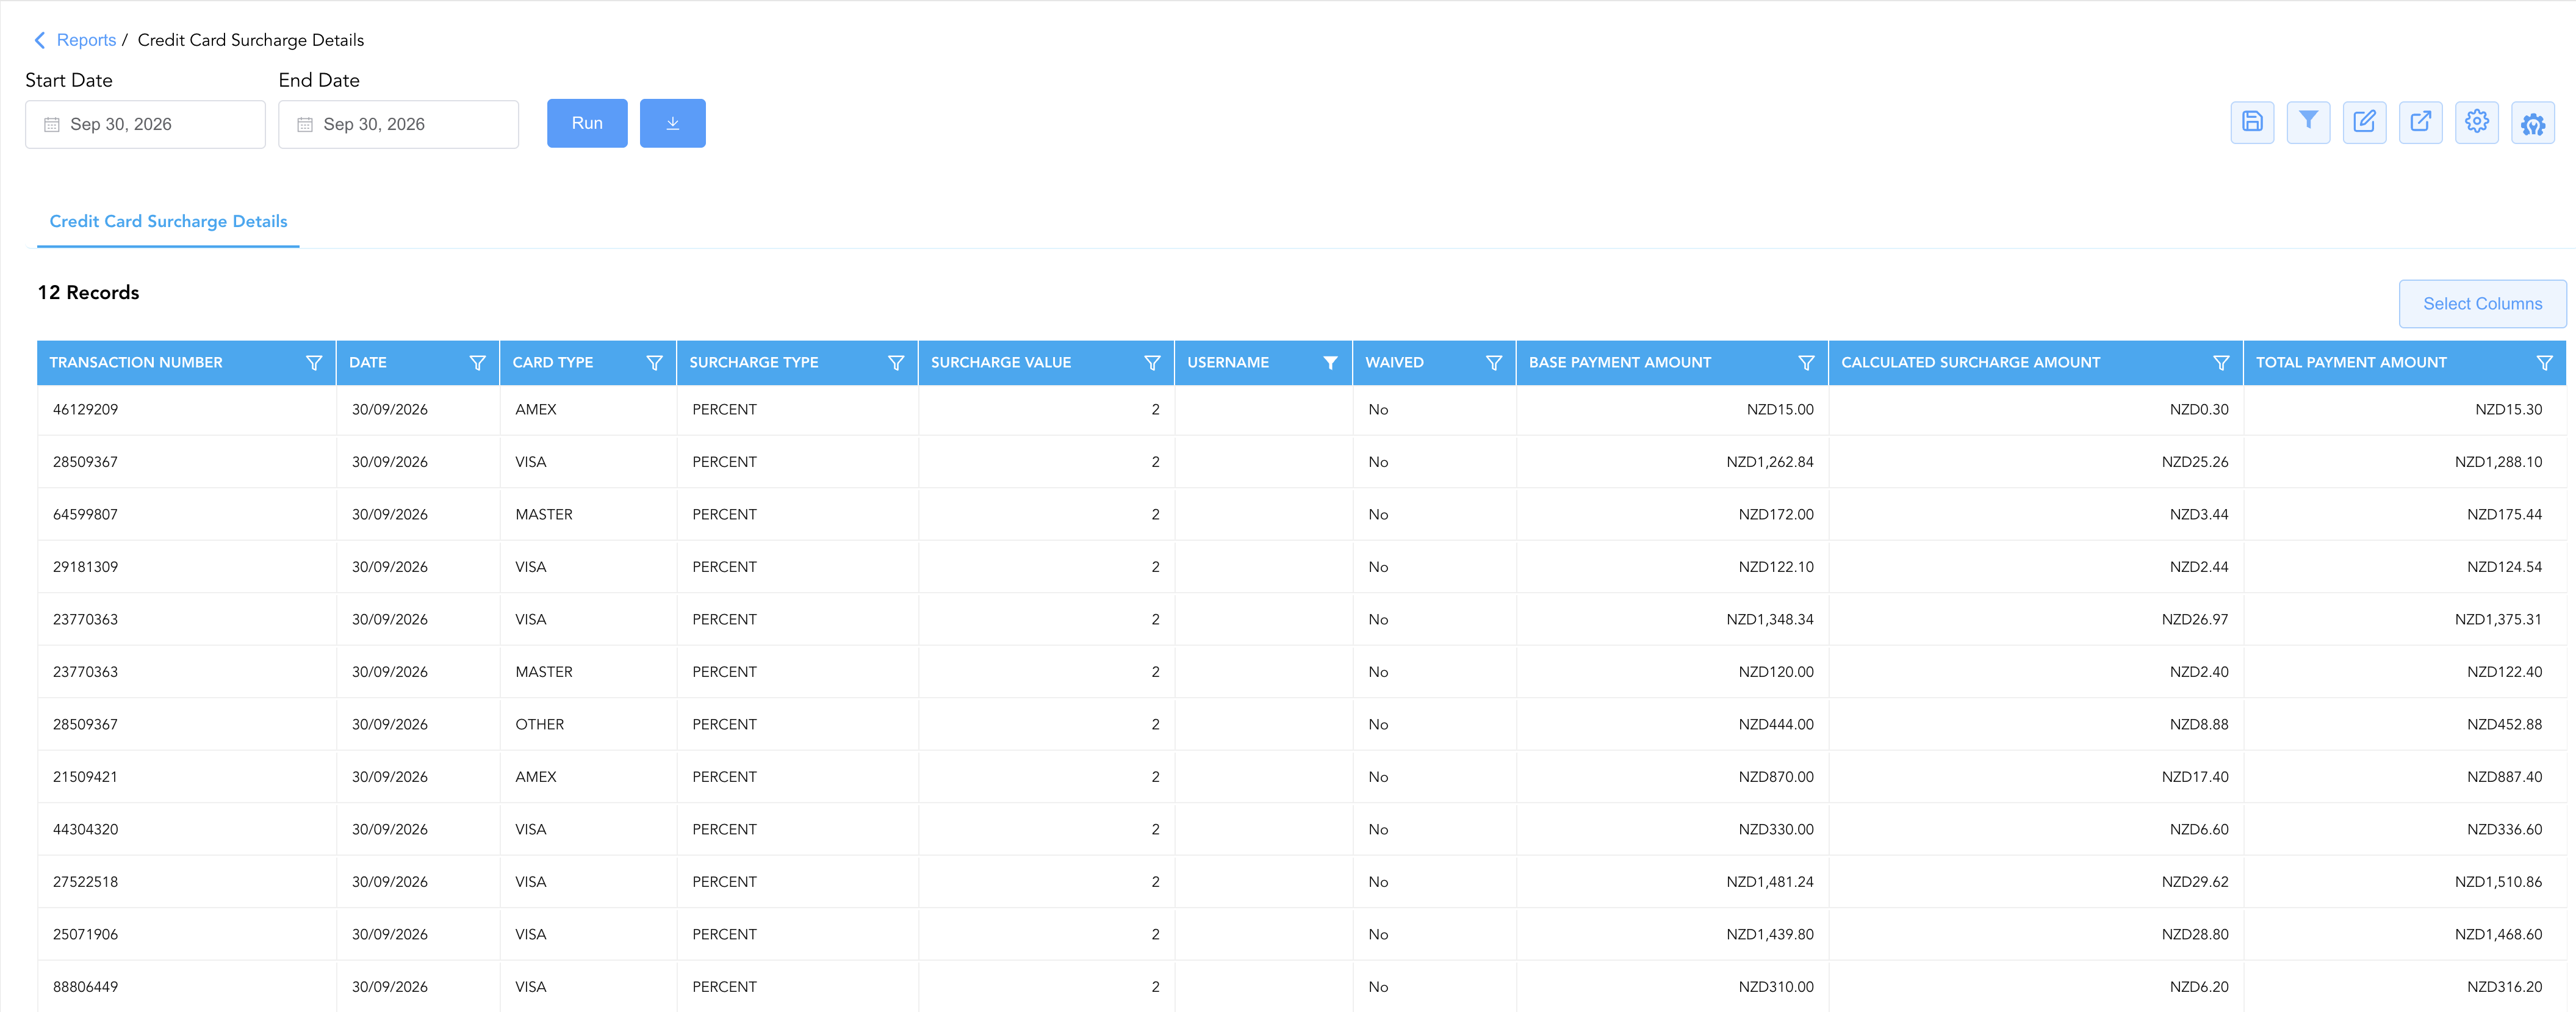
Task: Sort by Transaction Number header
Action: (136, 363)
